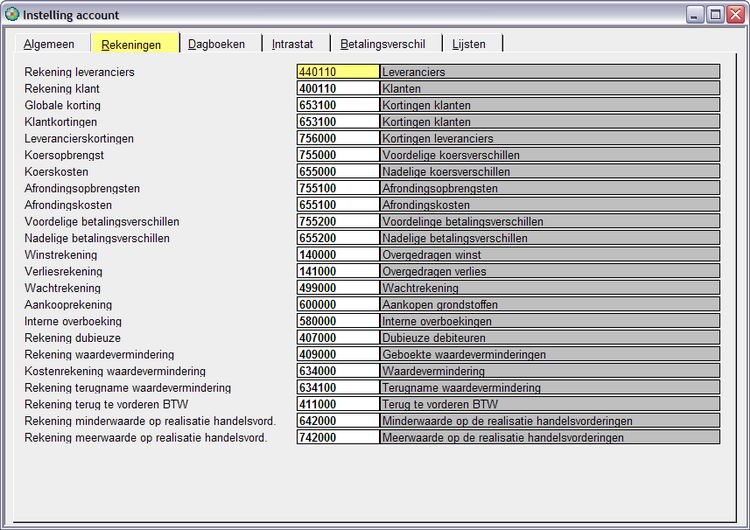Click the Winstrekening field 140000

[337, 255]
